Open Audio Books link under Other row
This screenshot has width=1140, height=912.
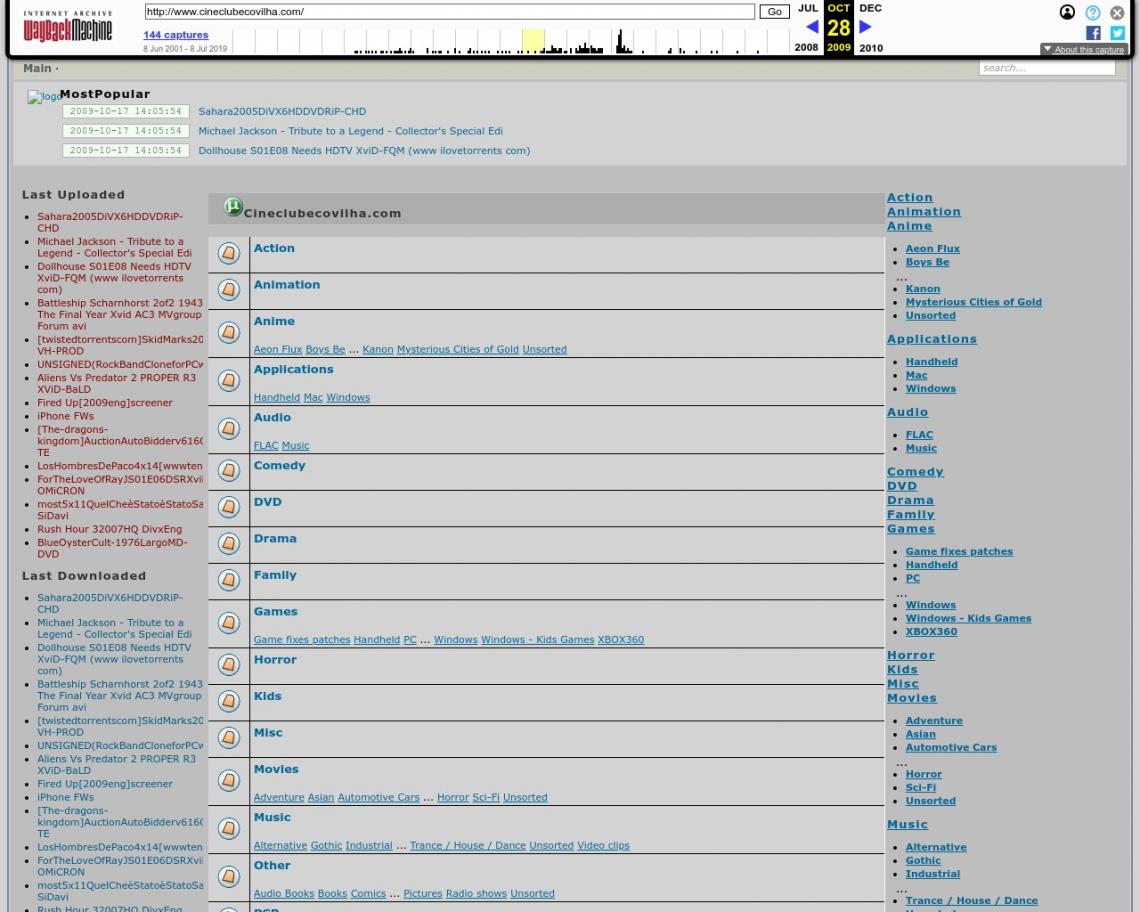point(284,893)
